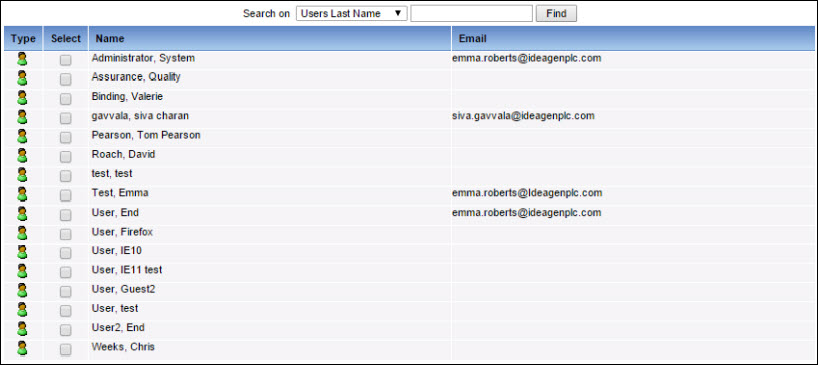Image resolution: width=818 pixels, height=365 pixels.
Task: Select Weeks, Chris using its checkbox
Action: 65,350
